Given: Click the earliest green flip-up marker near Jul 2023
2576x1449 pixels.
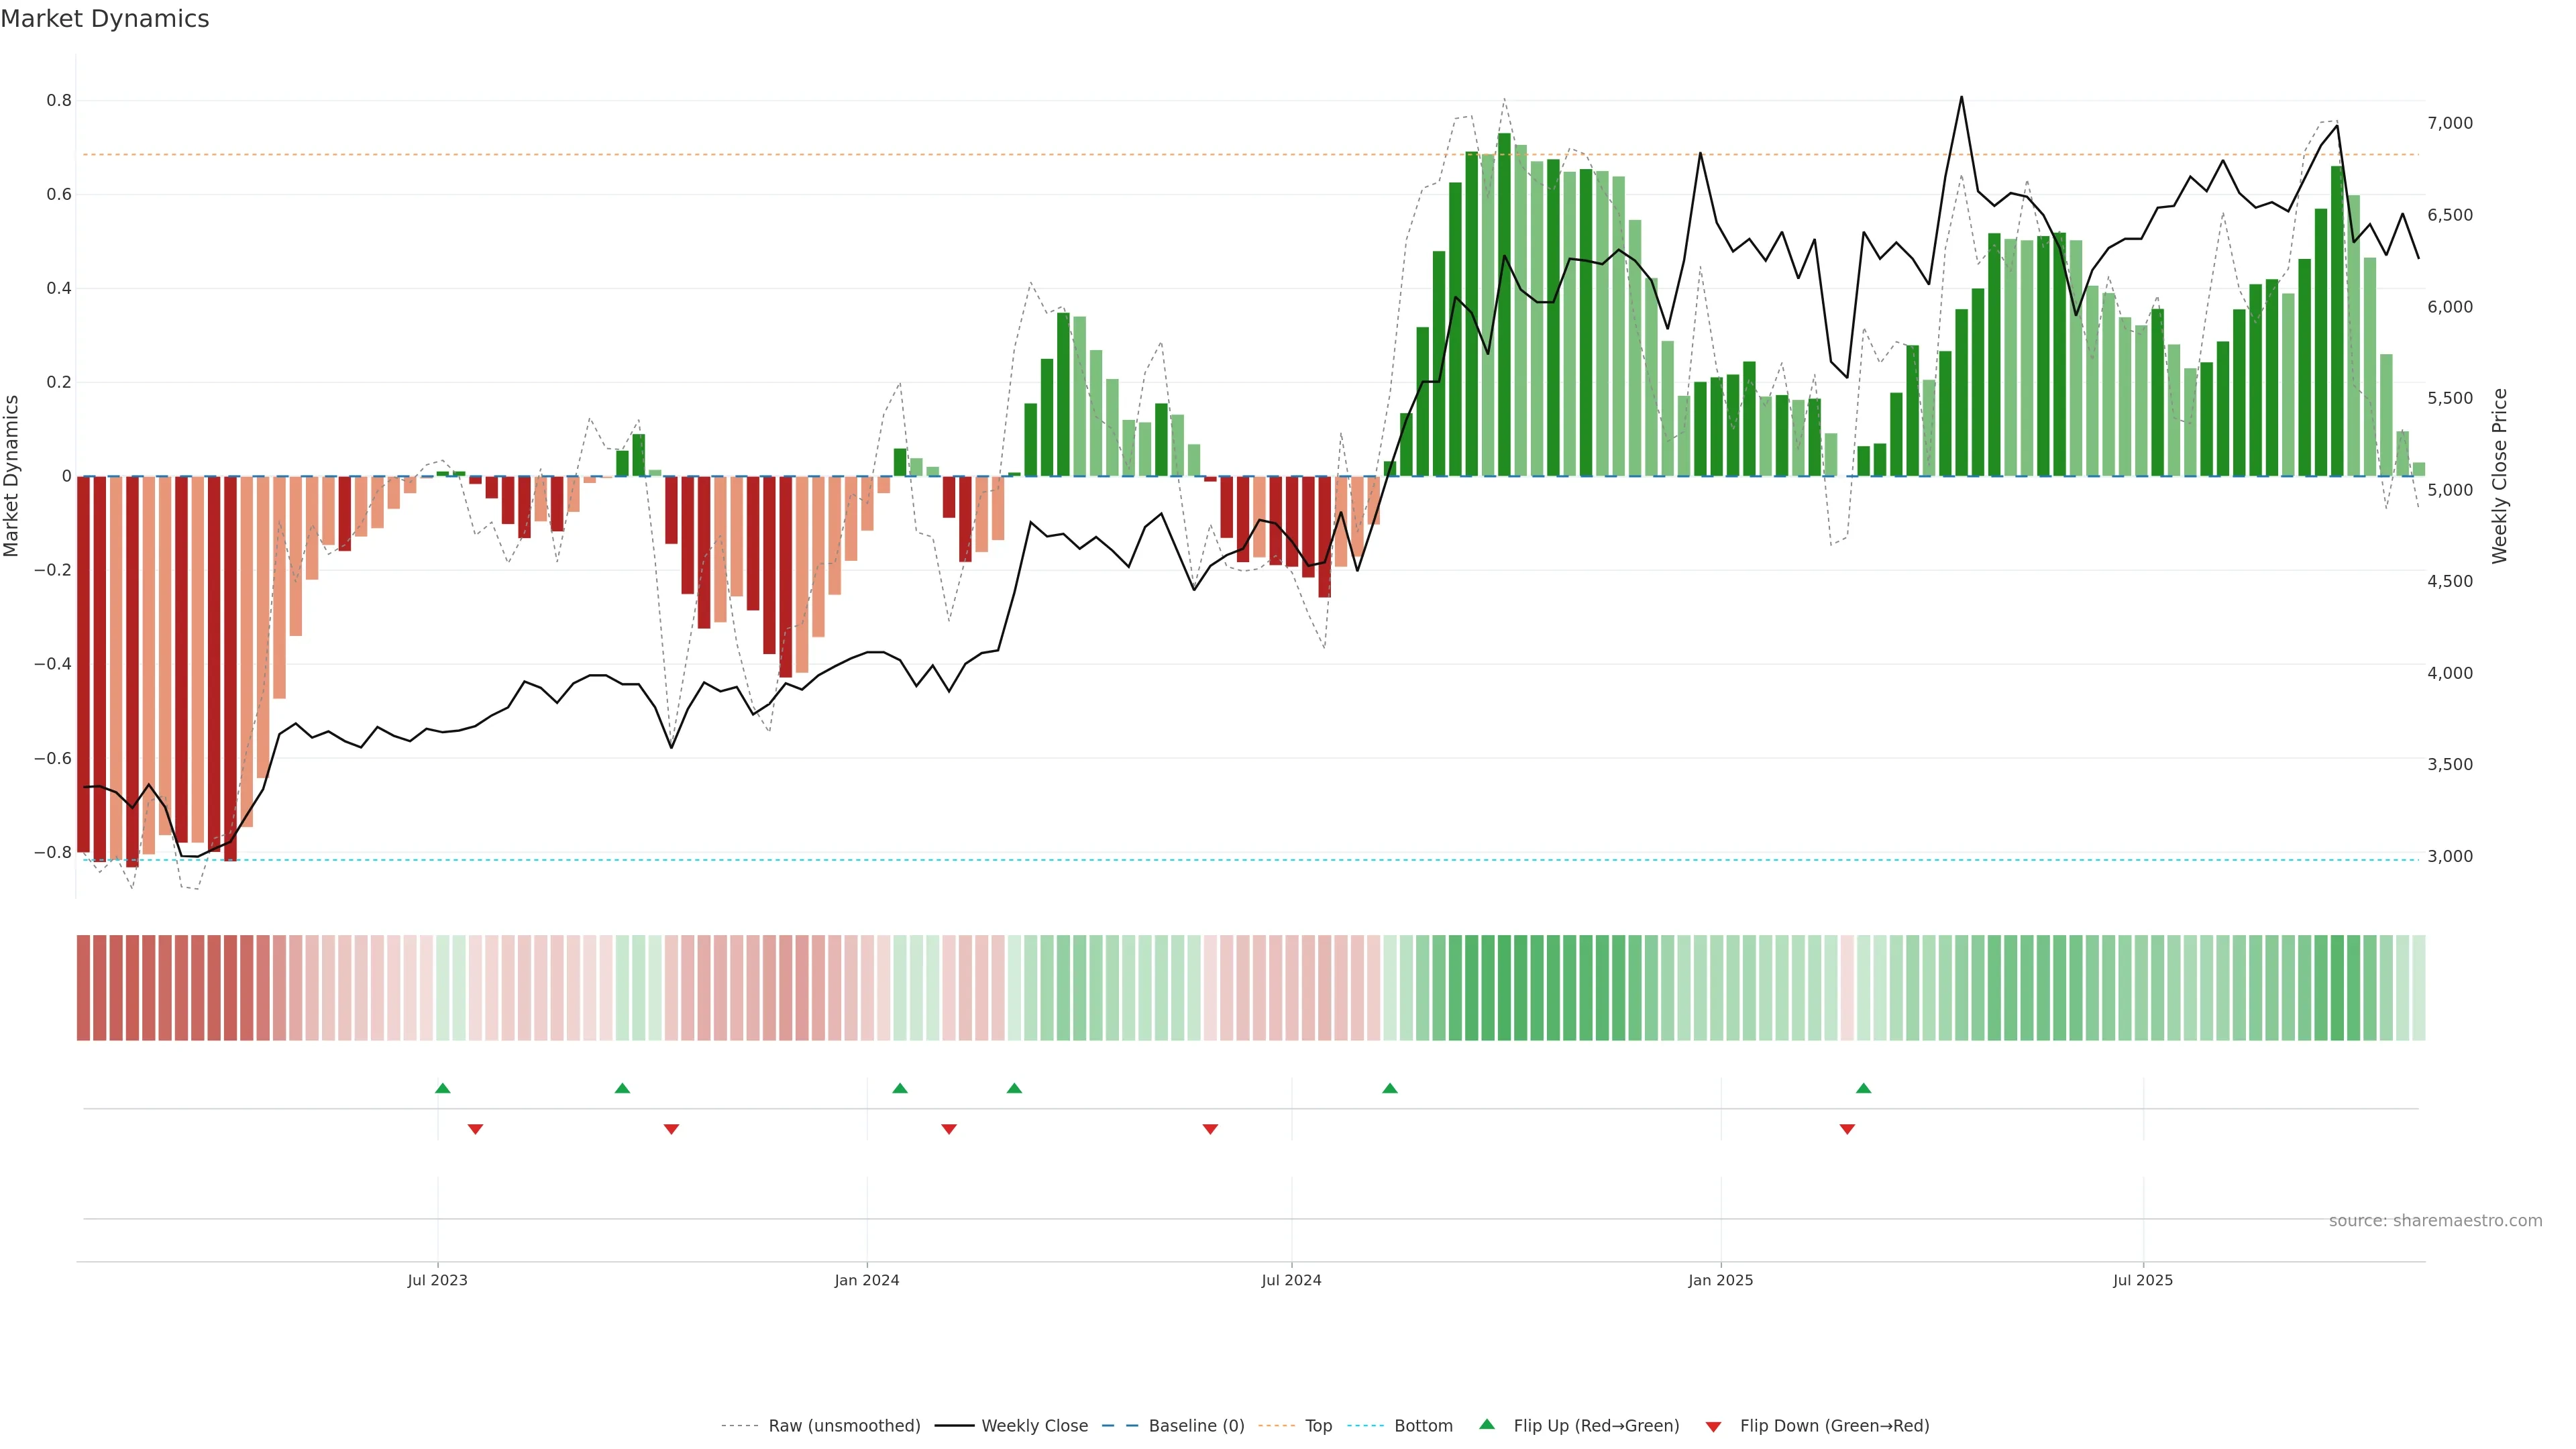Looking at the screenshot, I should 443,1088.
